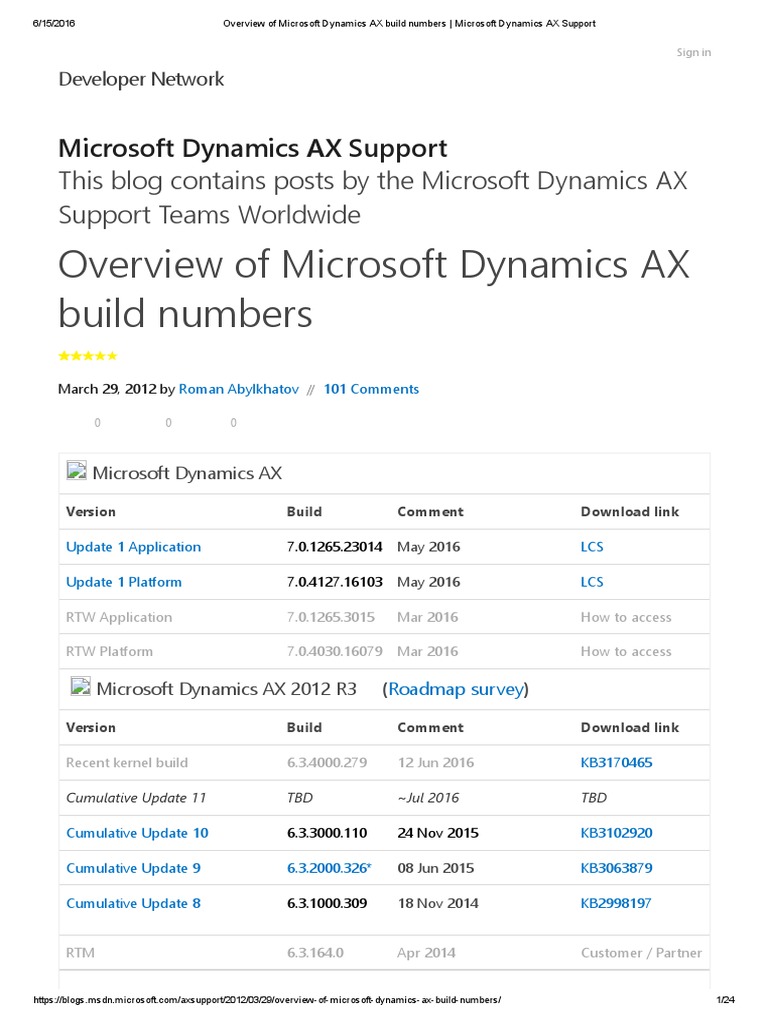Click the LCS link for May 2016 Application
Screen dimensions: 768x1024
coord(592,547)
